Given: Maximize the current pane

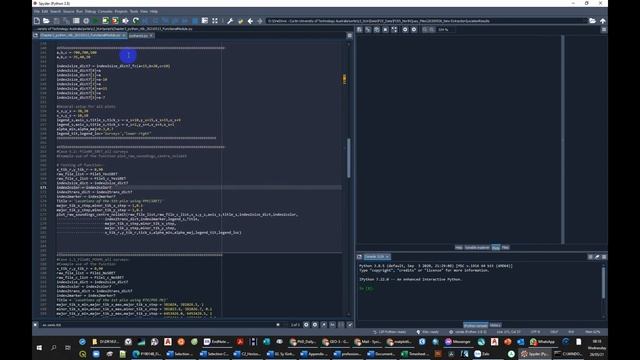Looking at the screenshot, I should click(x=205, y=20).
